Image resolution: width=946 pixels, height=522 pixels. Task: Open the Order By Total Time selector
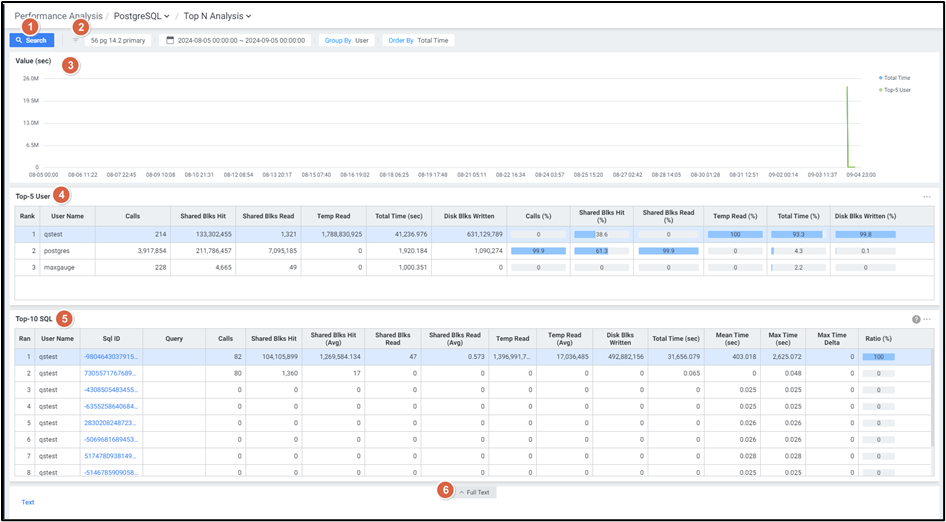click(419, 40)
